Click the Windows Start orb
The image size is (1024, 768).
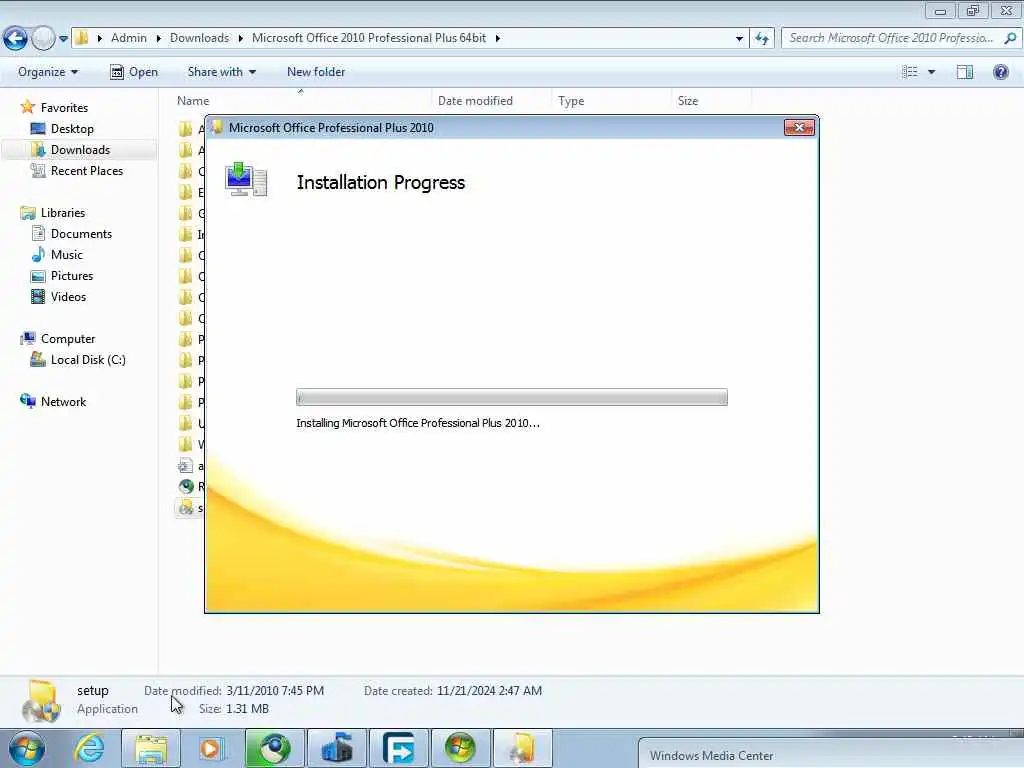pyautogui.click(x=27, y=748)
